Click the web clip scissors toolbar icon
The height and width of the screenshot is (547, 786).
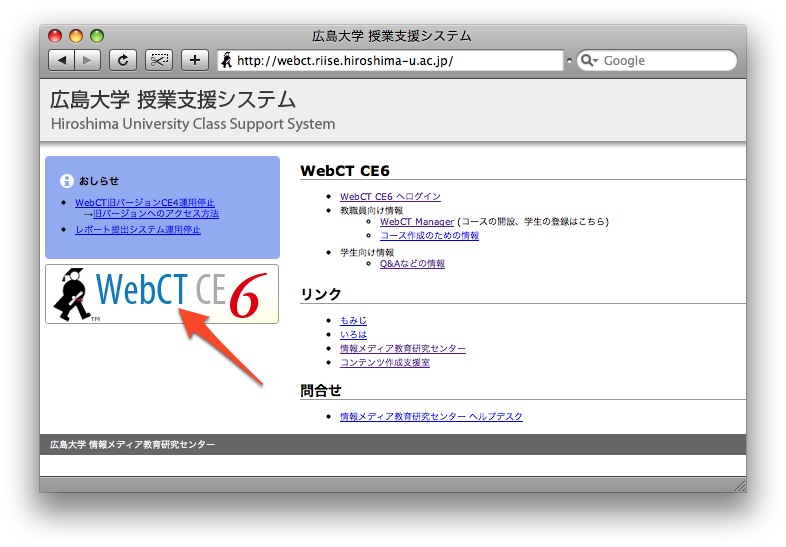click(x=159, y=61)
